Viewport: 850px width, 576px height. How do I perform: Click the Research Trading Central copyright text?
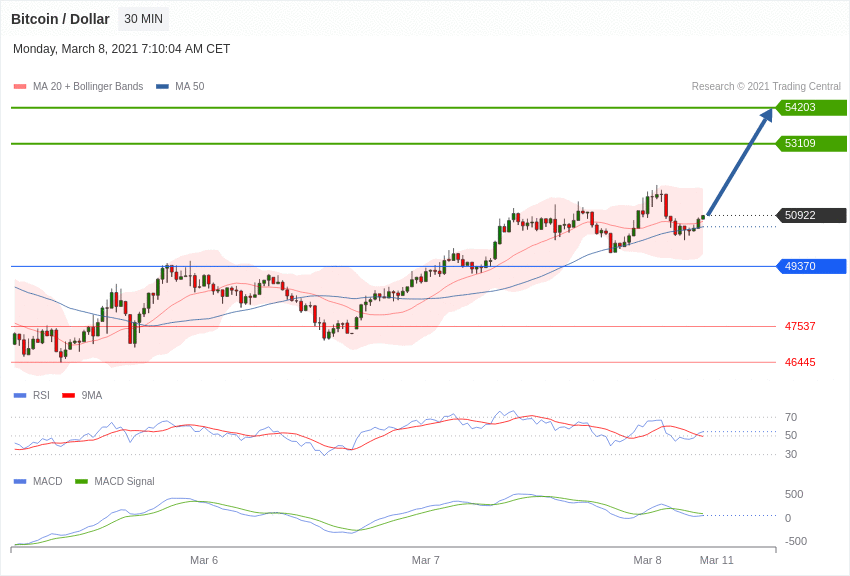pos(766,87)
